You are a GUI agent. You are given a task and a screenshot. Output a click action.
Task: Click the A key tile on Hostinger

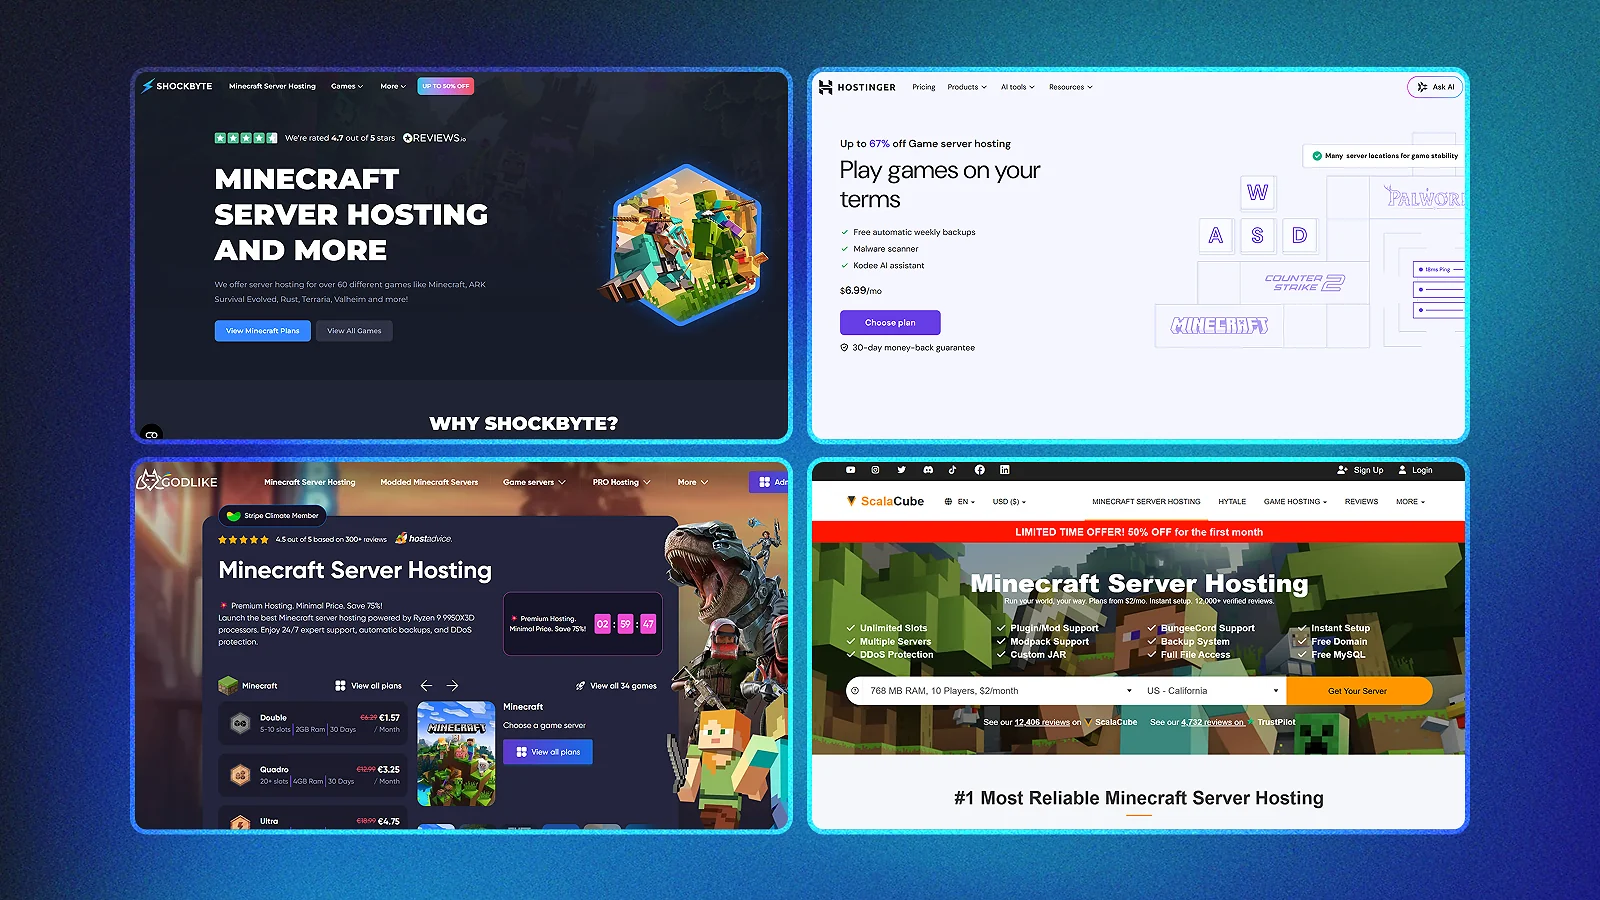pyautogui.click(x=1215, y=235)
